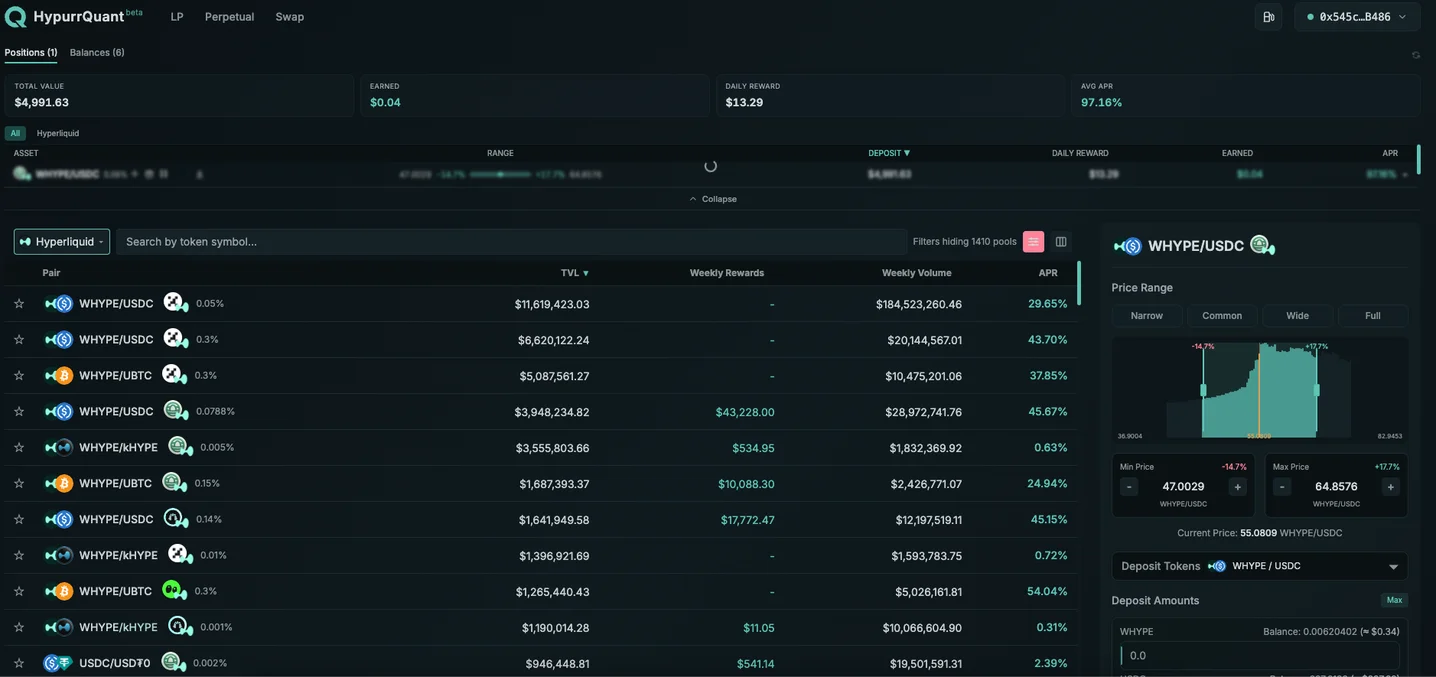The height and width of the screenshot is (677, 1436).
Task: Open the Deposit Tokens WHYPE / USDC dropdown
Action: click(1260, 566)
